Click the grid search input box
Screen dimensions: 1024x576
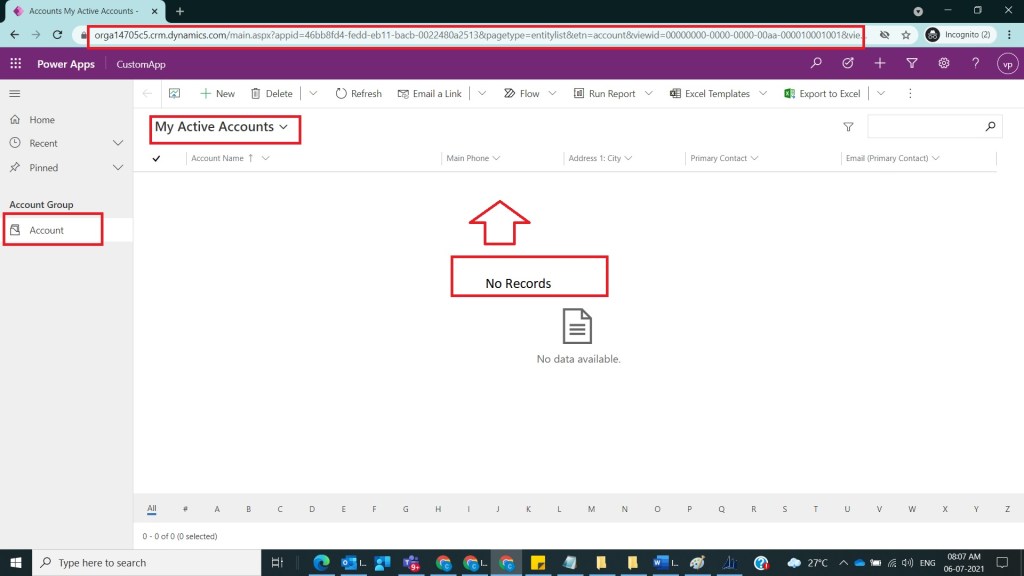[925, 127]
